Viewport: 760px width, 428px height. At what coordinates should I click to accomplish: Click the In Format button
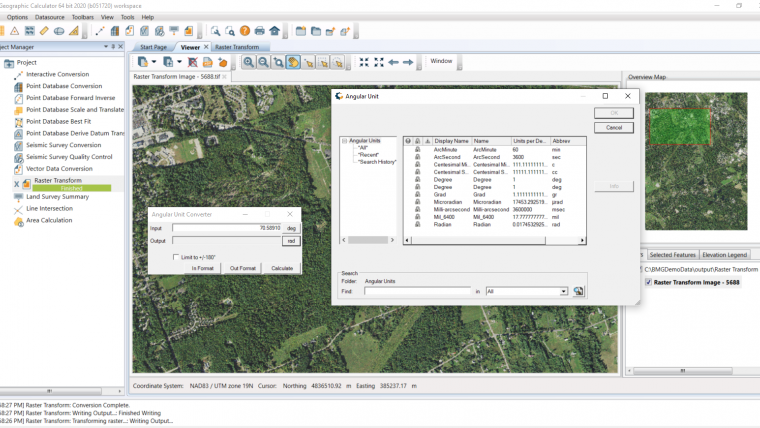coord(203,268)
